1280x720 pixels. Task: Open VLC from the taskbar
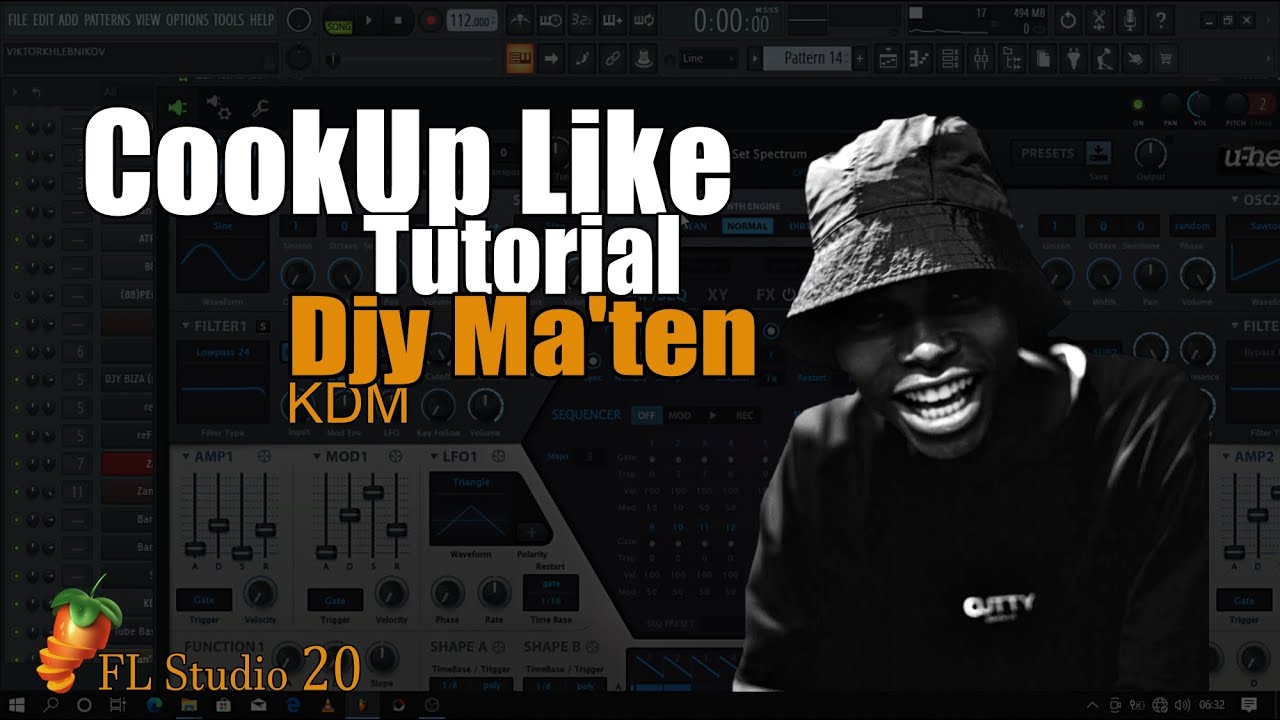point(328,704)
